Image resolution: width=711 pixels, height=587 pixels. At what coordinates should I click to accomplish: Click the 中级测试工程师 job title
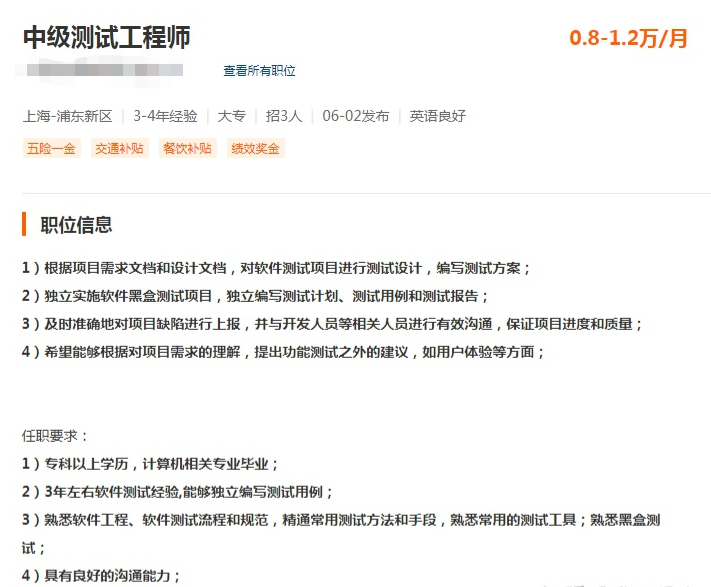tap(107, 37)
